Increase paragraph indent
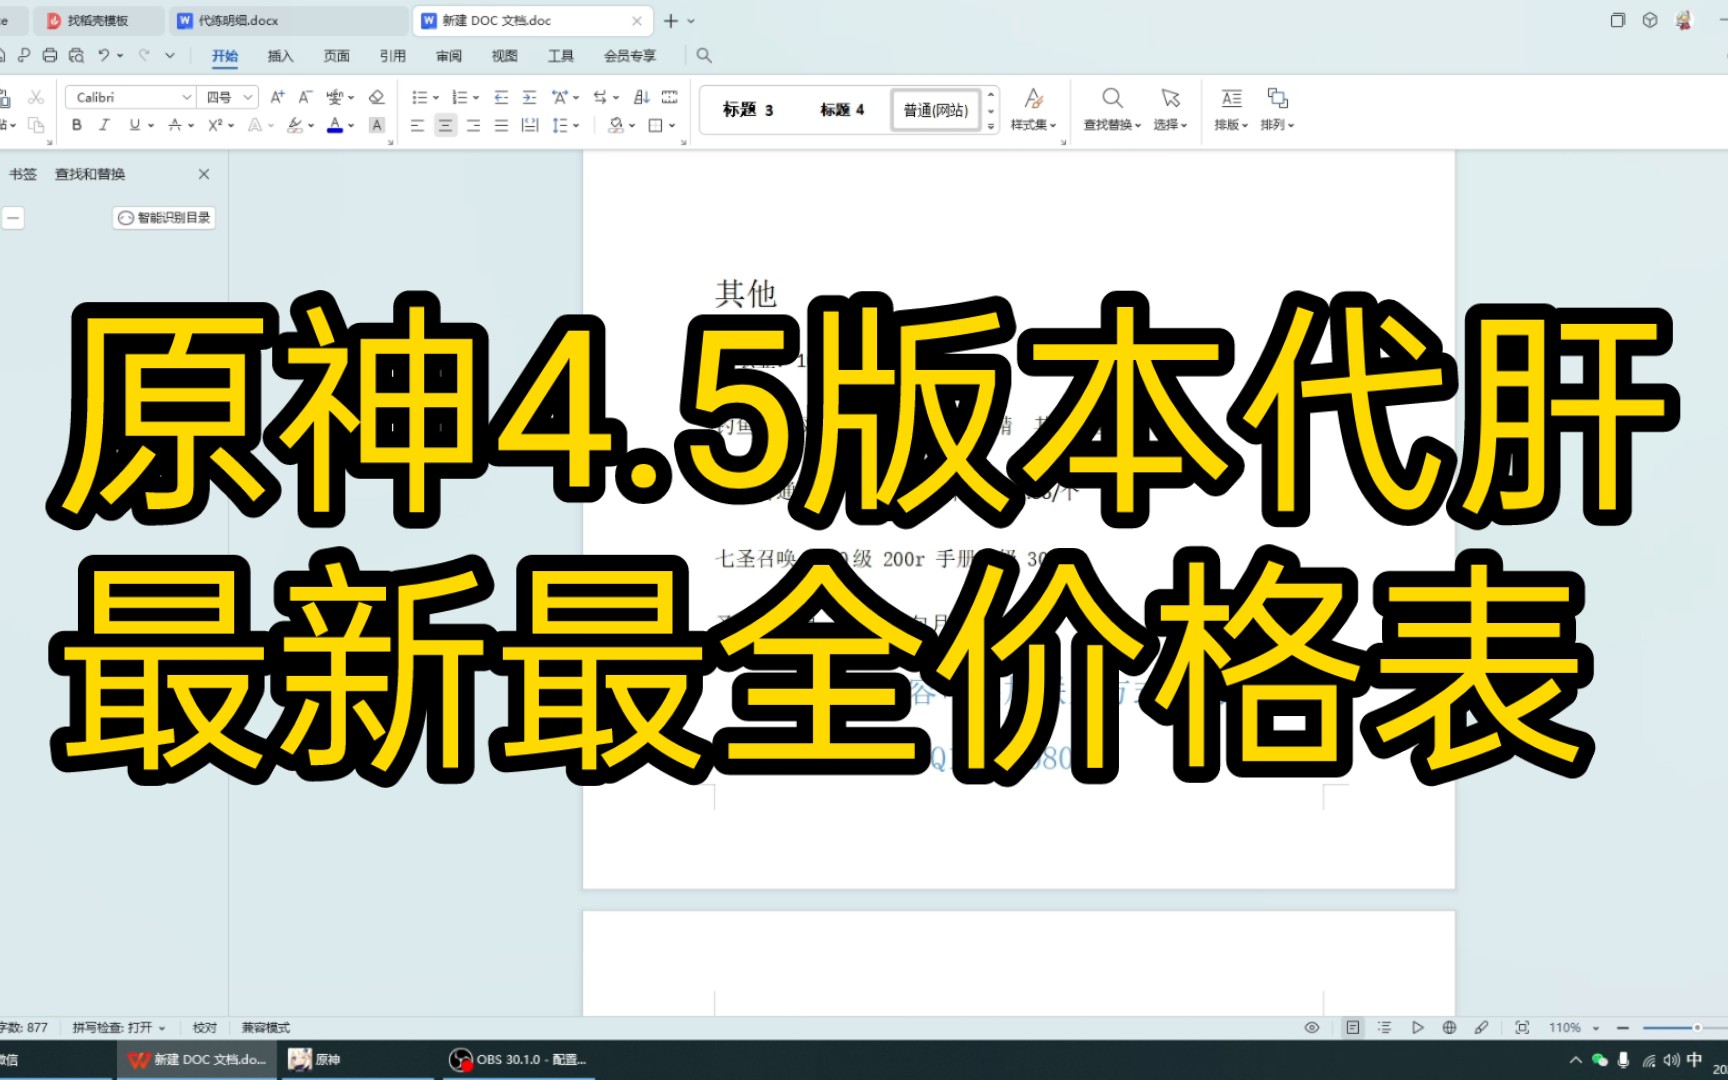The height and width of the screenshot is (1080, 1728). [x=529, y=97]
